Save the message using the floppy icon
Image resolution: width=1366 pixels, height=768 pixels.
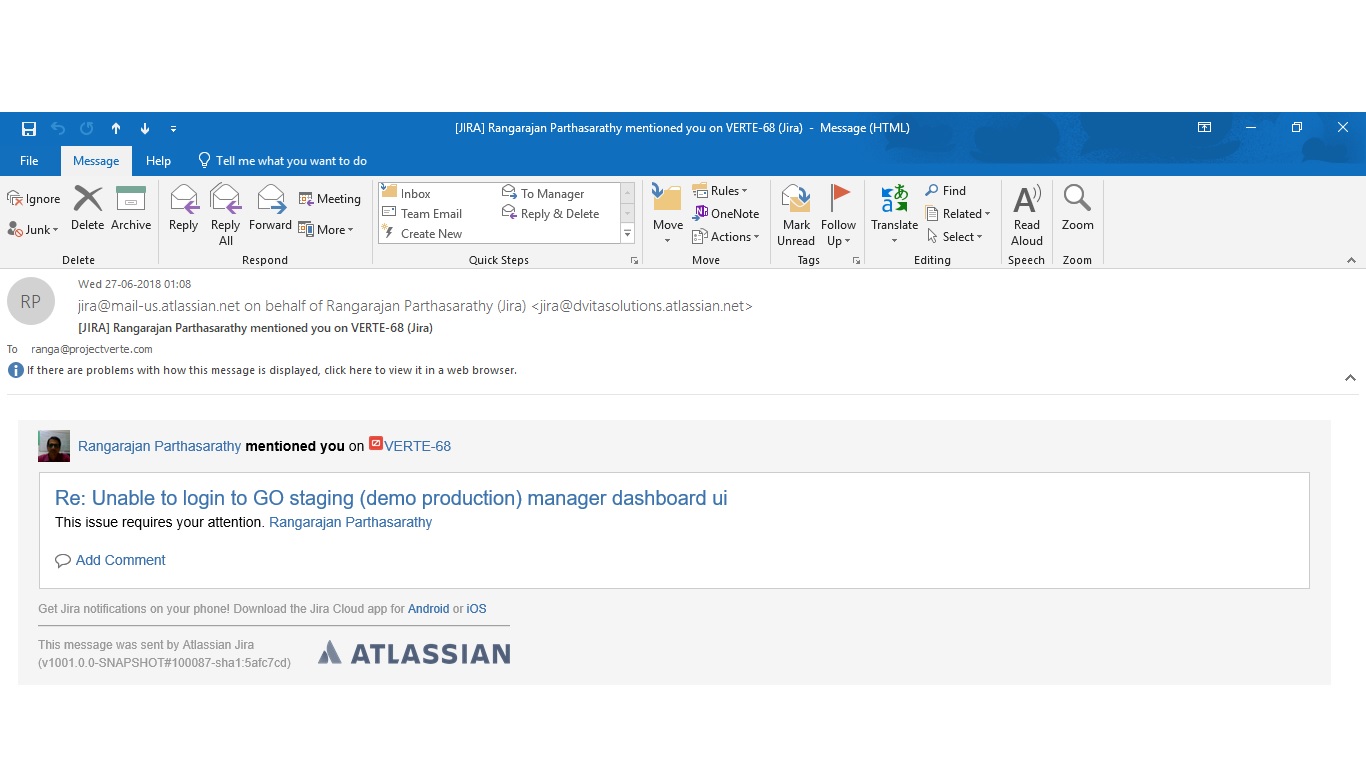click(x=29, y=128)
